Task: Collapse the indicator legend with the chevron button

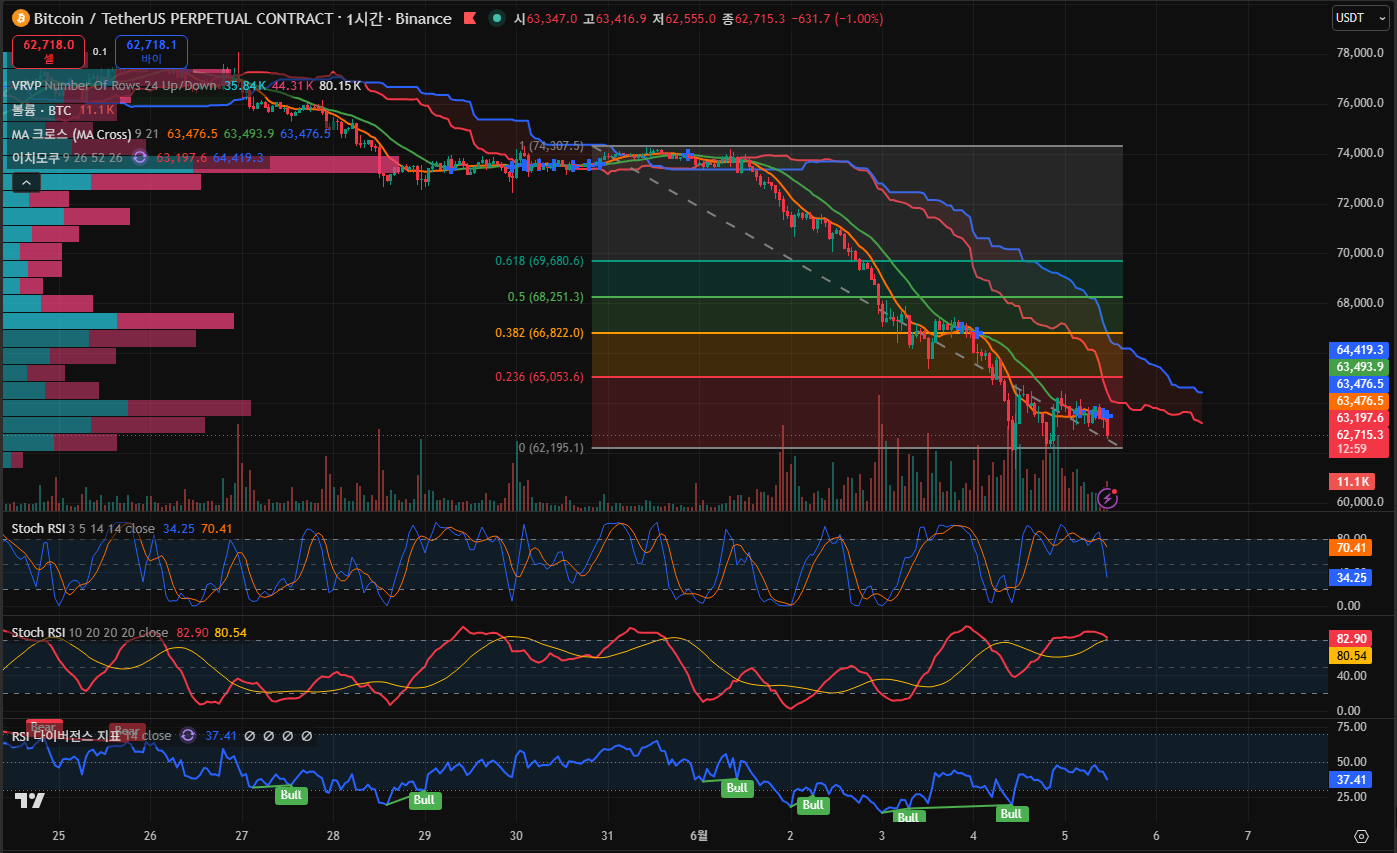Action: (26, 182)
